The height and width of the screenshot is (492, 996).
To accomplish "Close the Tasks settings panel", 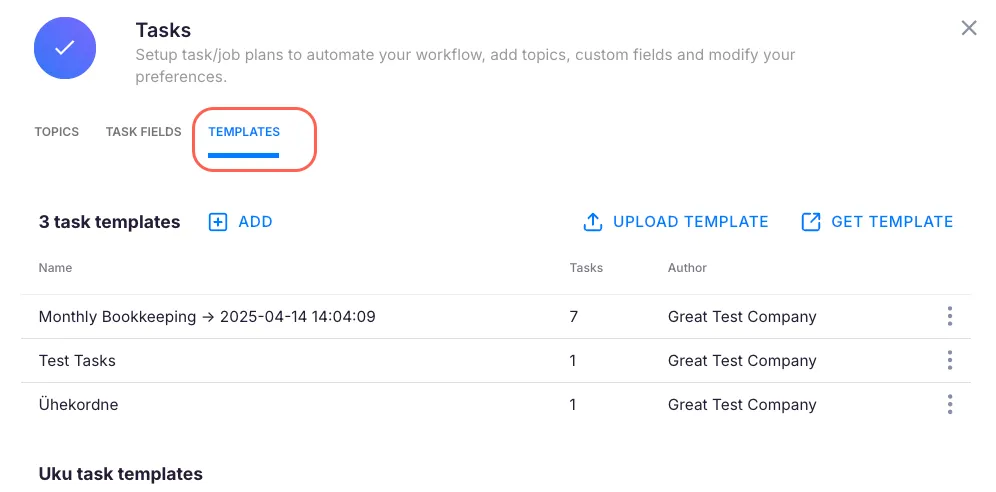I will click(x=968, y=28).
